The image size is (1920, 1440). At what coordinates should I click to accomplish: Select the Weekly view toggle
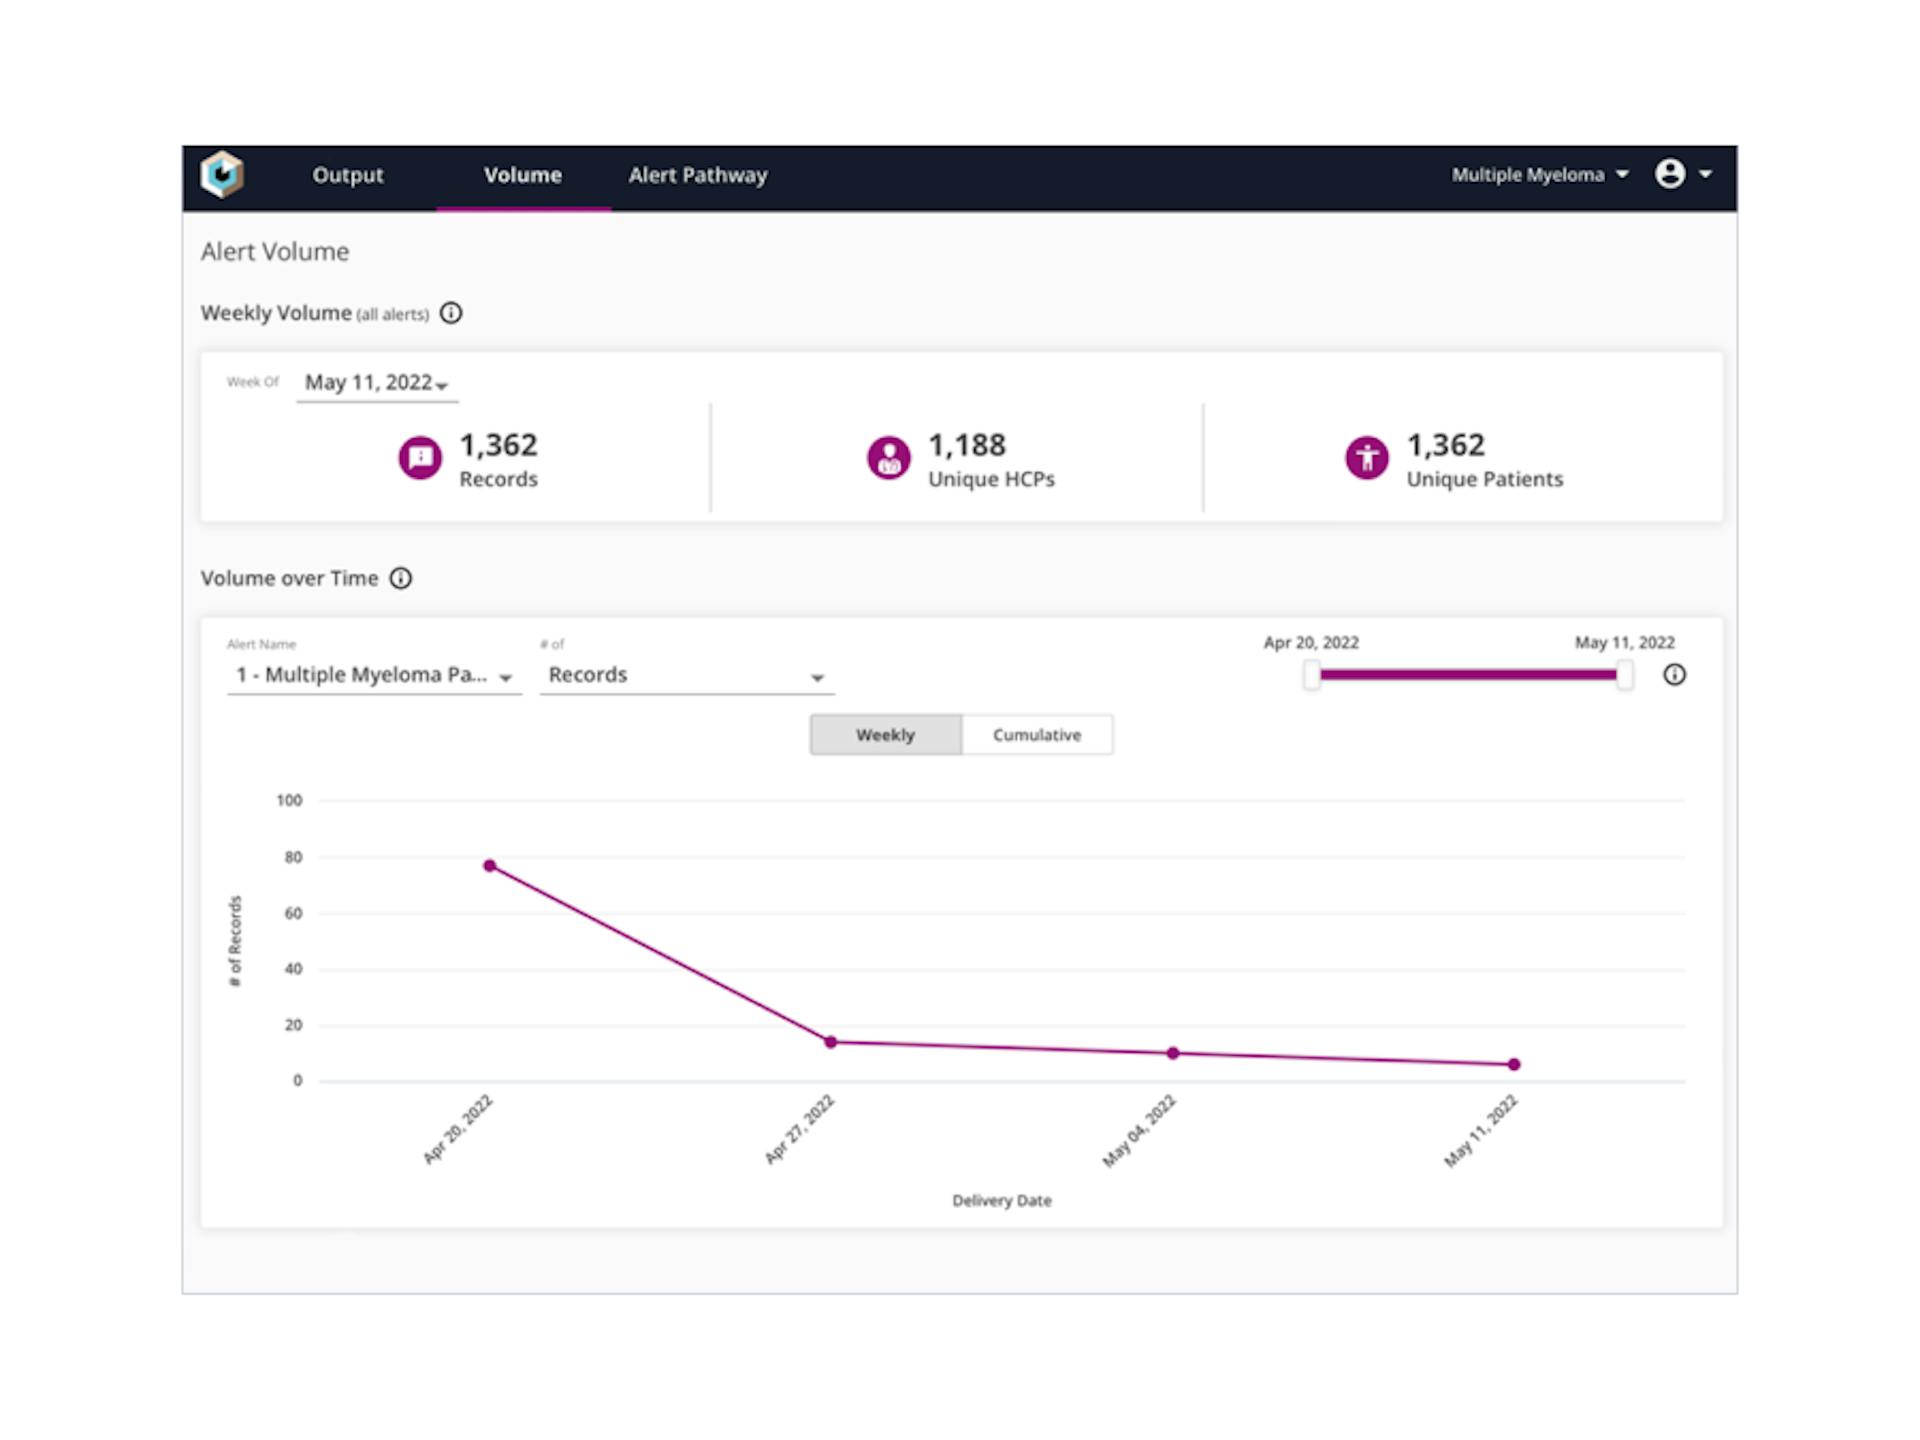point(884,734)
